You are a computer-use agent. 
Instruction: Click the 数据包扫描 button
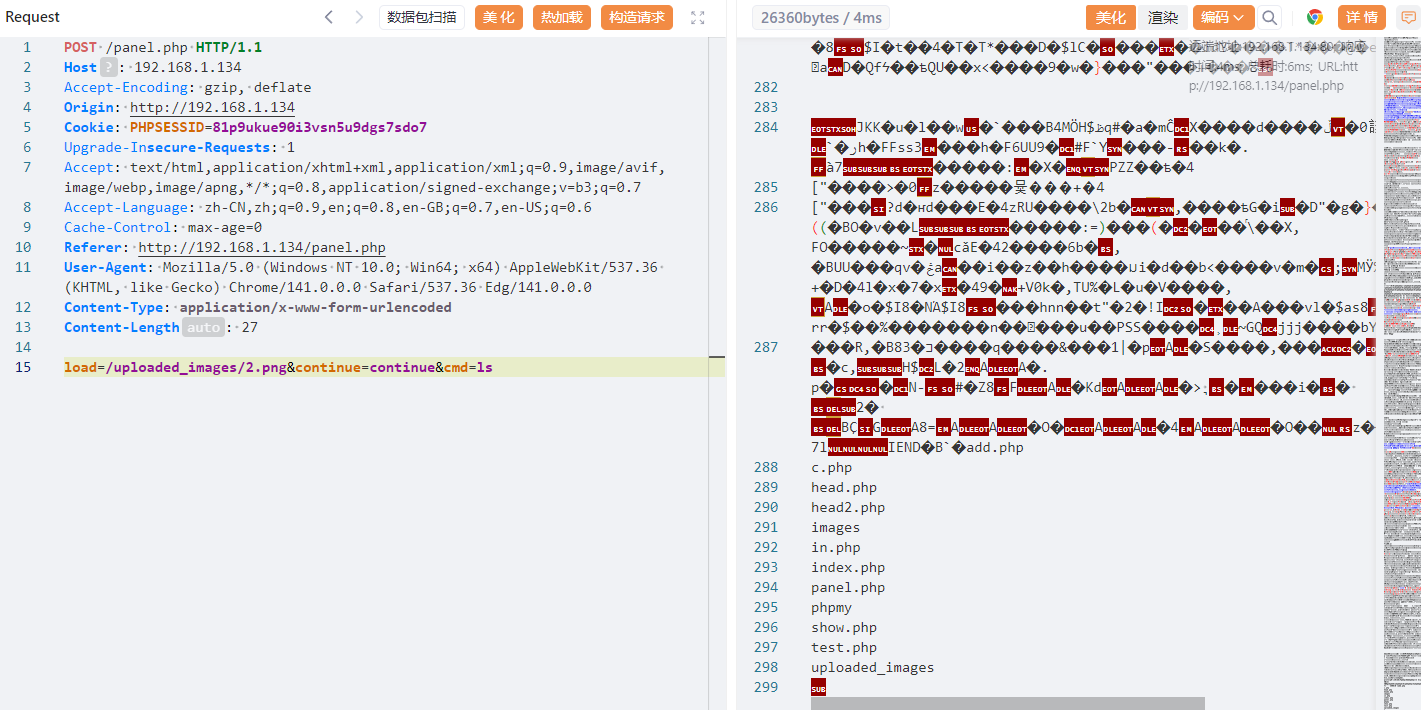(x=422, y=17)
